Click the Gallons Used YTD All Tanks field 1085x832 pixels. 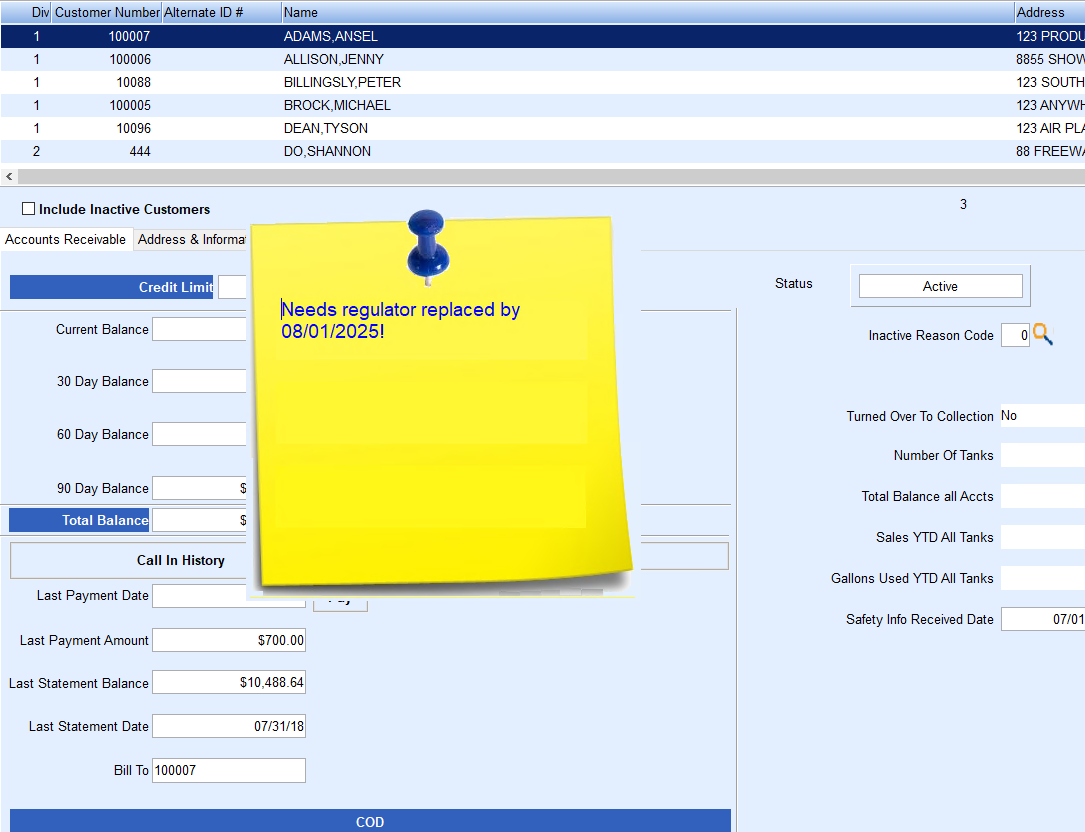(x=1043, y=578)
